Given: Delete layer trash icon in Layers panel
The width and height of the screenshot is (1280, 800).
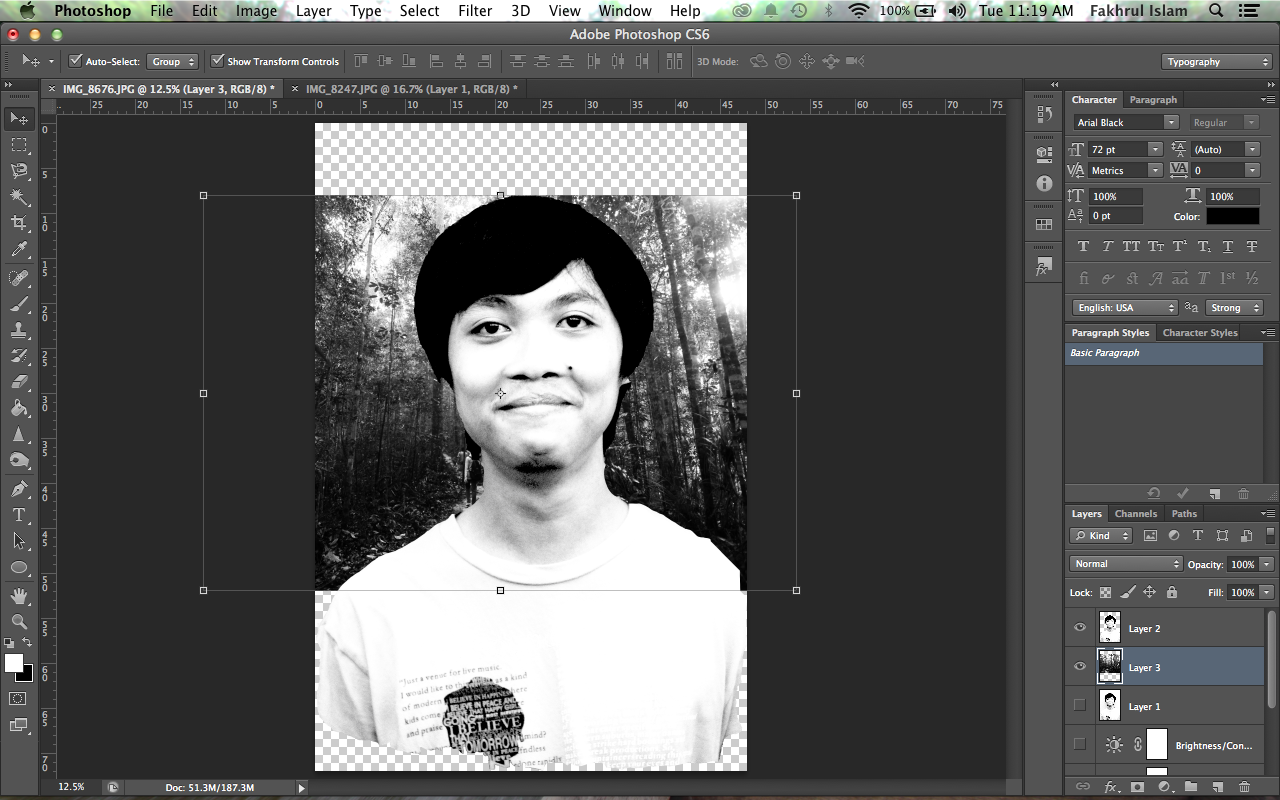Looking at the screenshot, I should pyautogui.click(x=1244, y=787).
